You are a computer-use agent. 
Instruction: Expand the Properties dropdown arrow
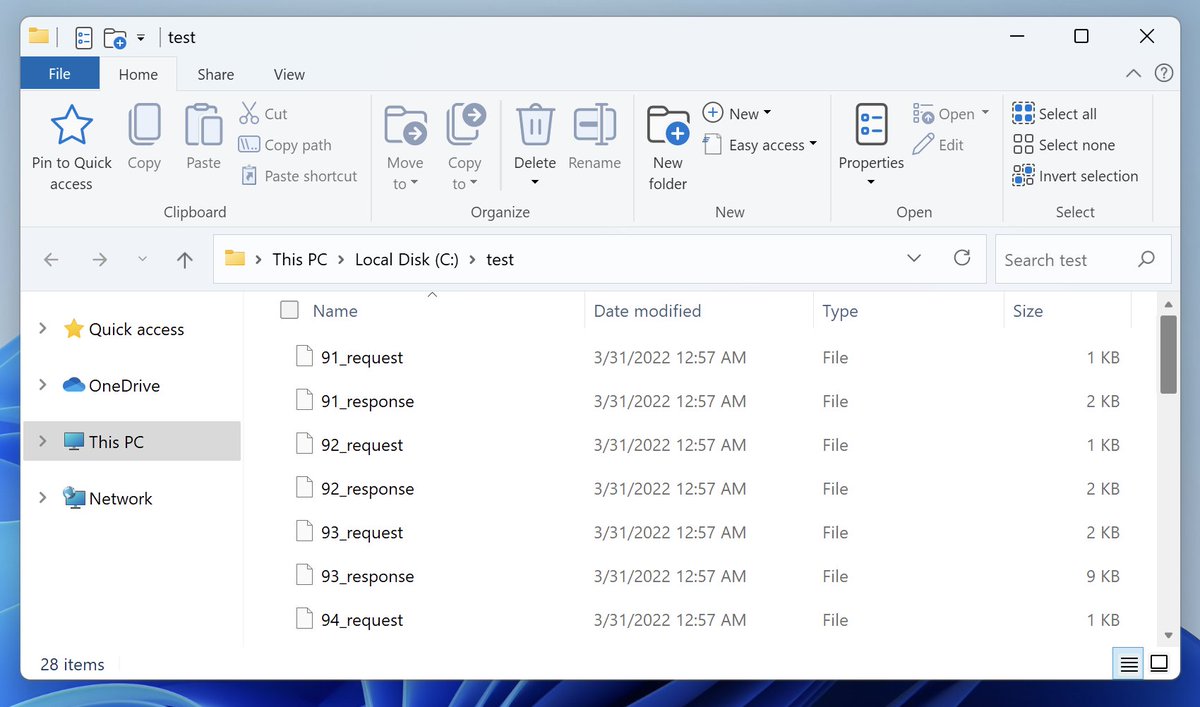[871, 182]
